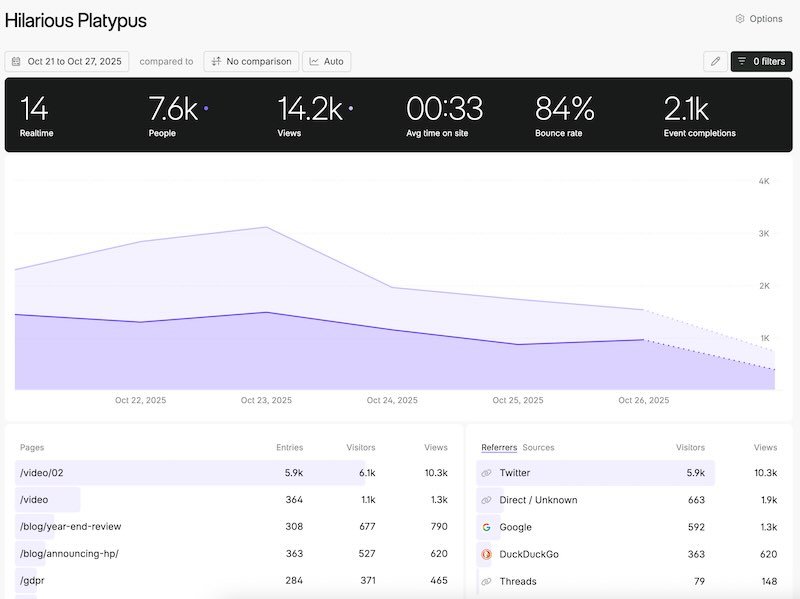Click the chart-line icon on the Auto button
Viewport: 800px width, 599px height.
coord(314,61)
